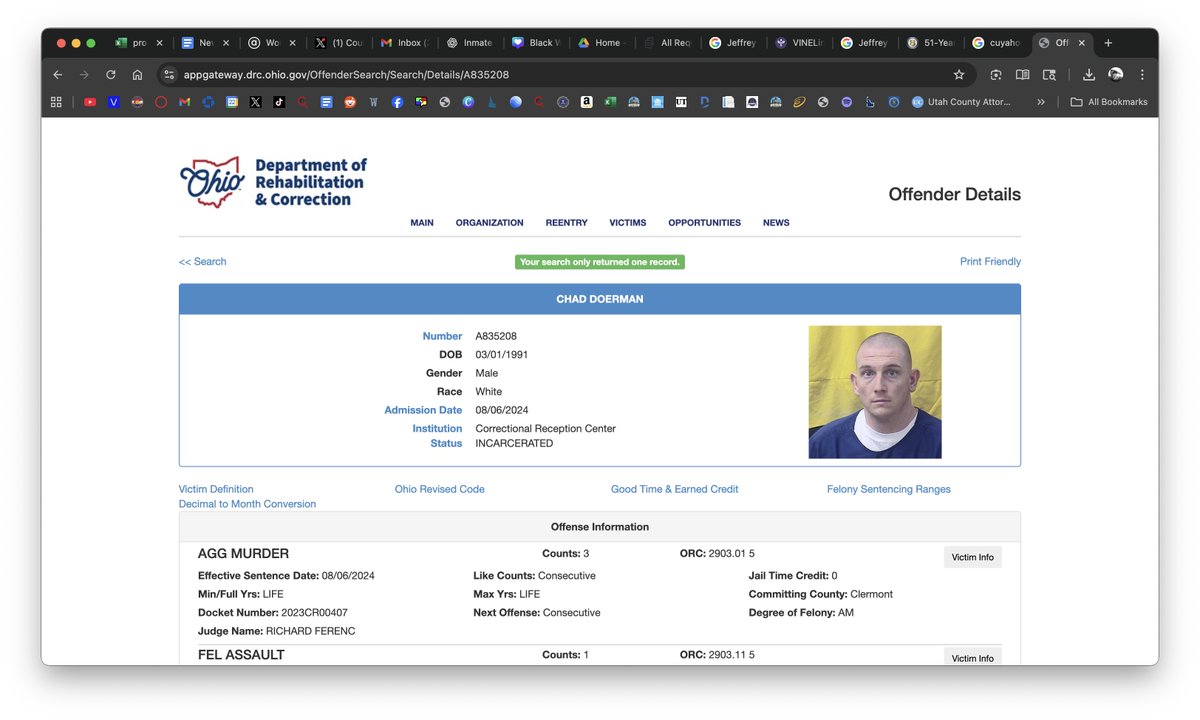This screenshot has height=720, width=1200.
Task: Open the Ohio Revised Code link
Action: (440, 490)
